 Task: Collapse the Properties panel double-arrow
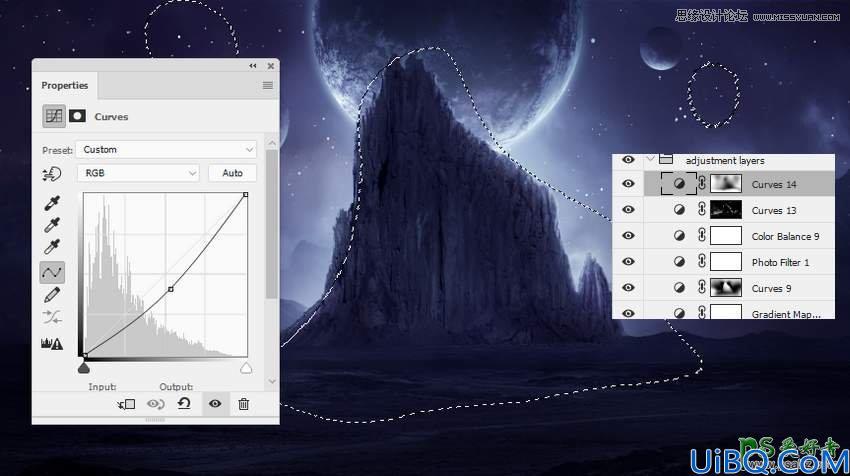point(253,66)
